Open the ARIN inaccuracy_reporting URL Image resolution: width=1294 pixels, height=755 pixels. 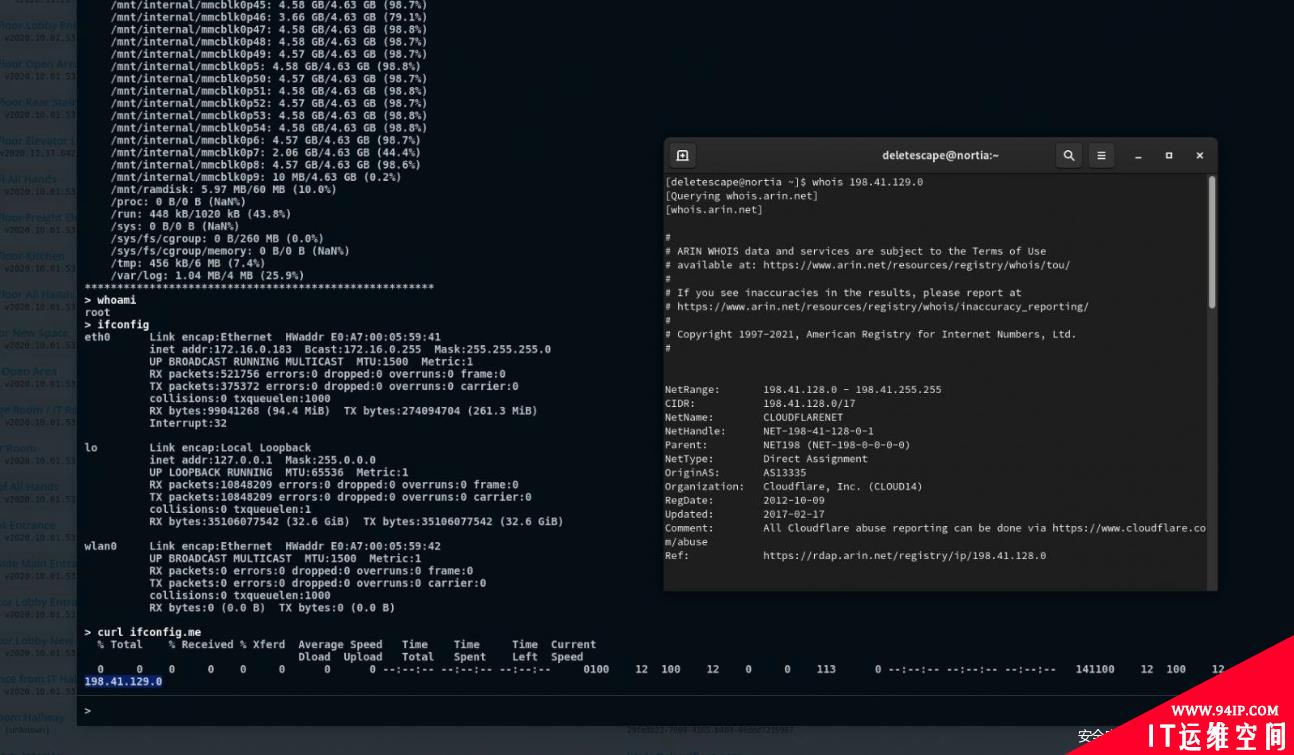[882, 307]
